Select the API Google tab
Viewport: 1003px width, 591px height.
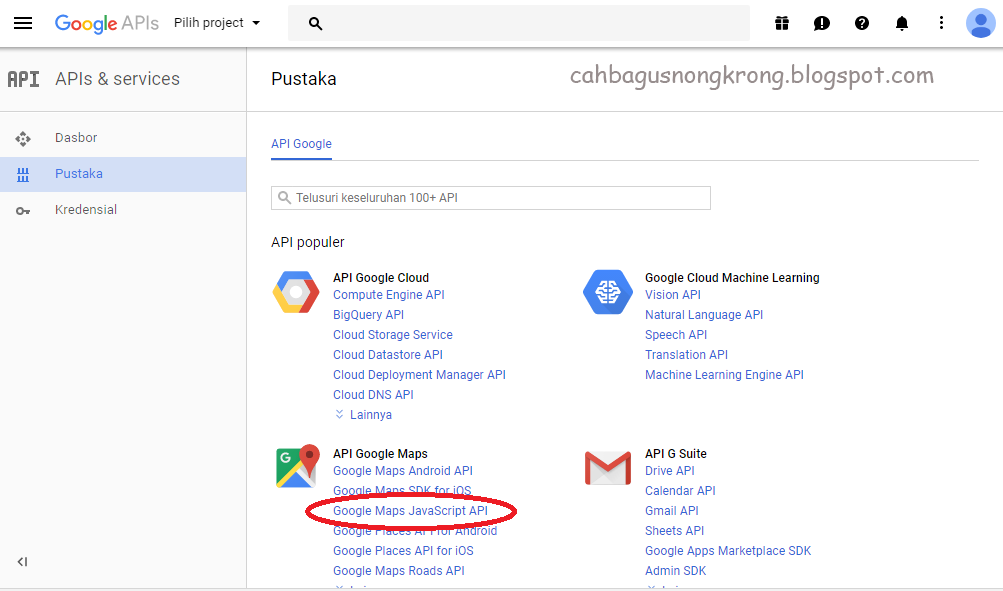coord(301,144)
